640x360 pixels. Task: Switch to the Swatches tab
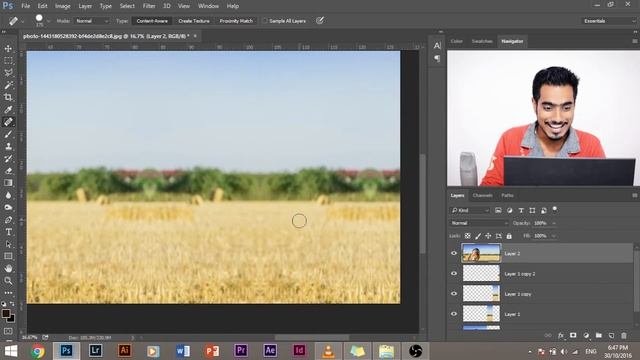[x=482, y=41]
